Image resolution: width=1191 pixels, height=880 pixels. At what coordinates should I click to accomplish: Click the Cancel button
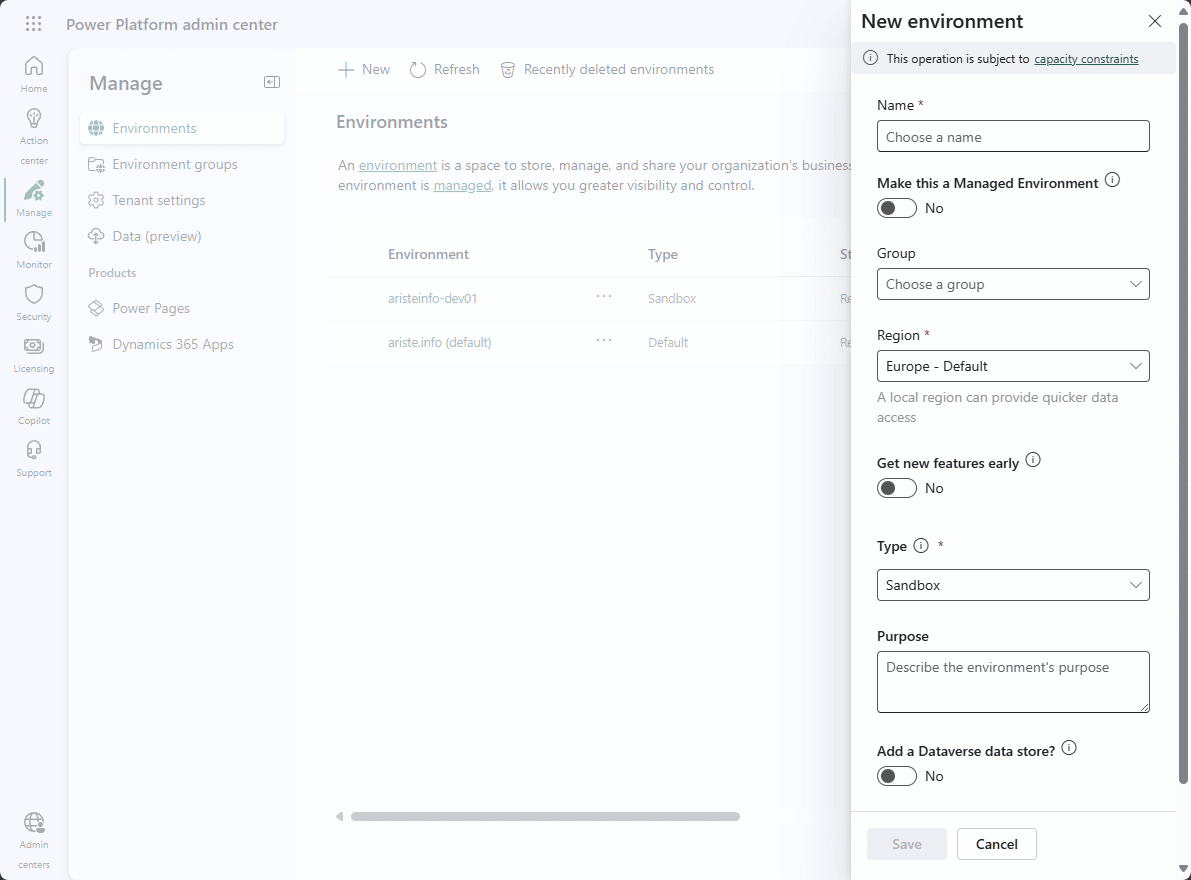coord(996,844)
